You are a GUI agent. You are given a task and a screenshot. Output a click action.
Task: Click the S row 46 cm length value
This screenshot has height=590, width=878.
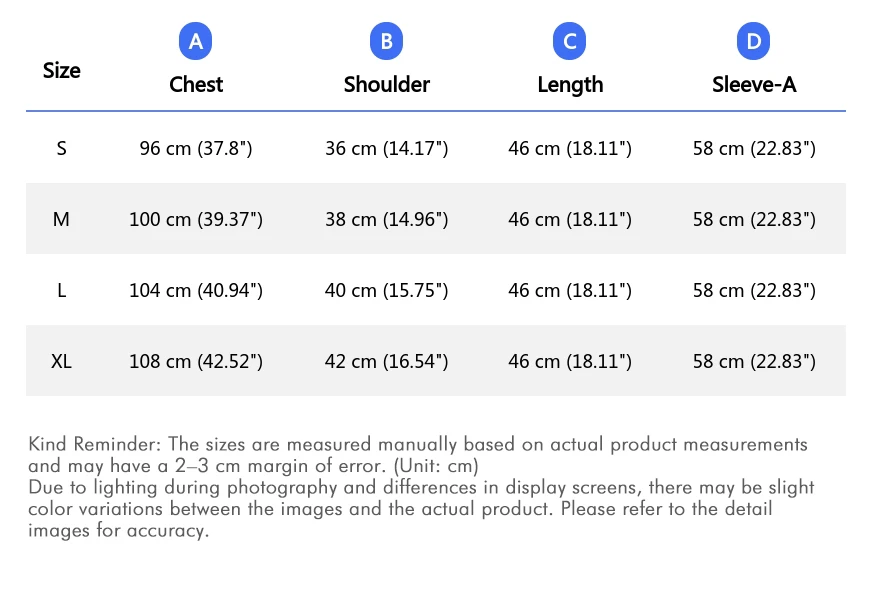pos(570,149)
